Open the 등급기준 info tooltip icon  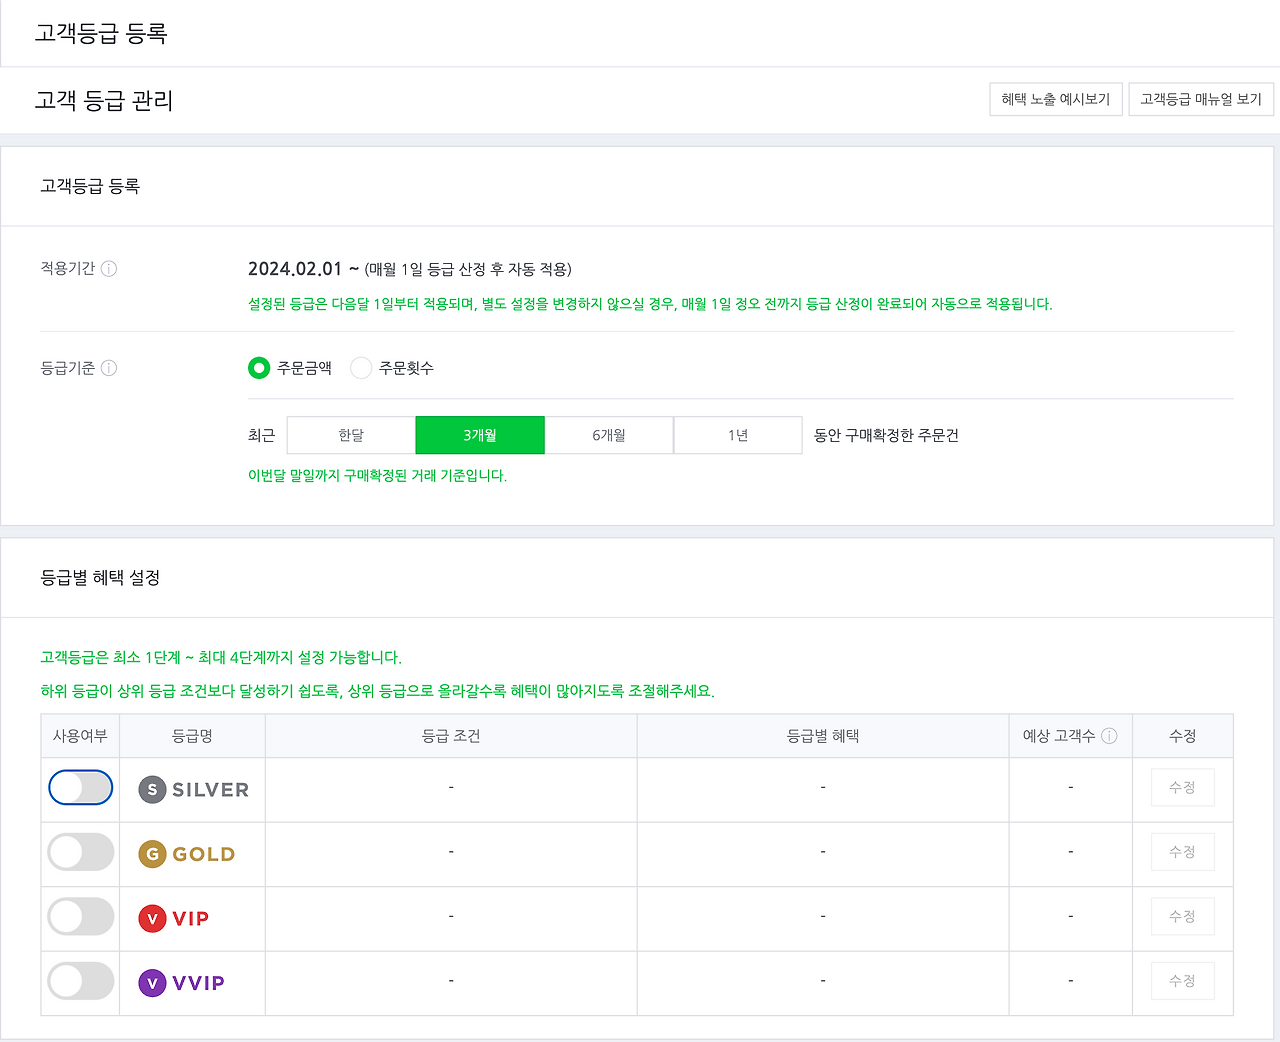(x=110, y=368)
